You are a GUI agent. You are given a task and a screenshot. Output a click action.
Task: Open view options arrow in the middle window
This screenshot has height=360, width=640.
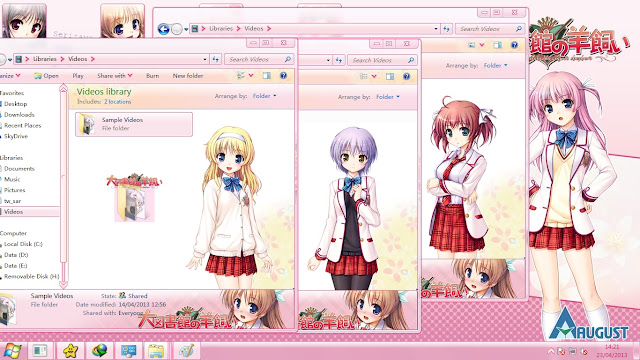point(374,76)
